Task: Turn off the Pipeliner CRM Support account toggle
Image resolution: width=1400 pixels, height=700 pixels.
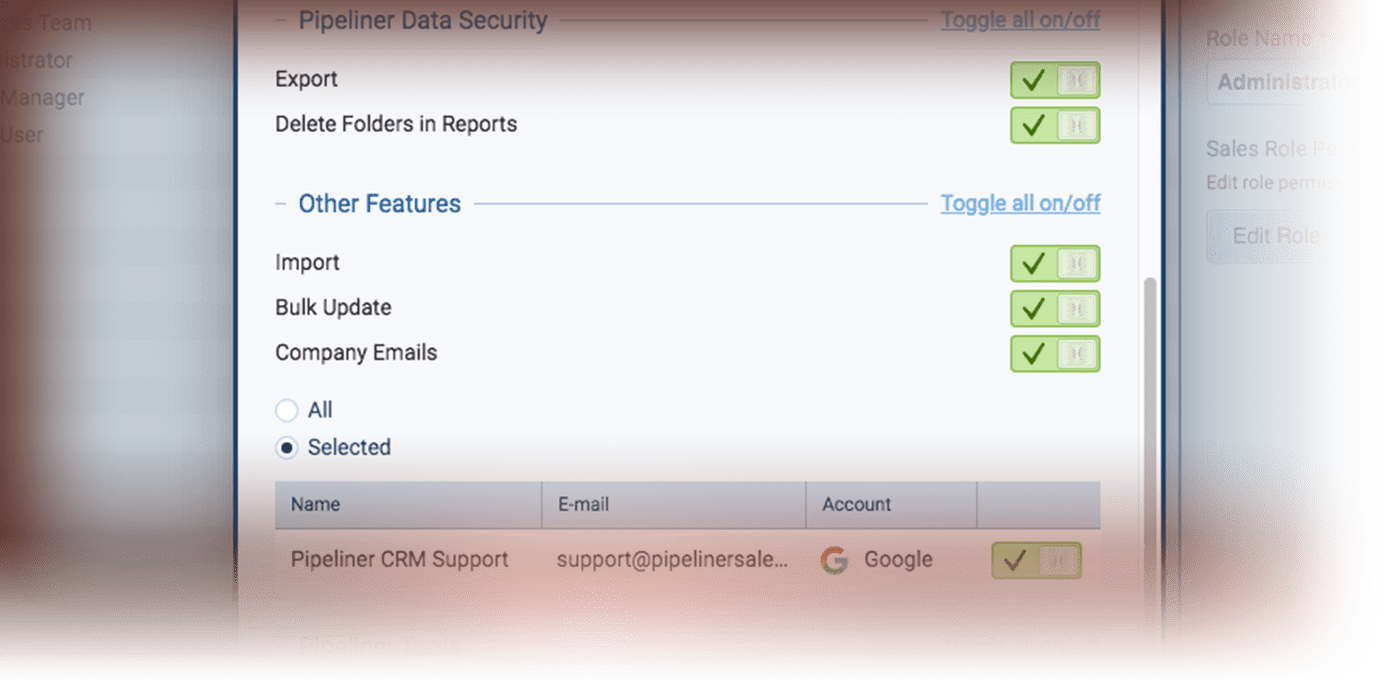Action: tap(1038, 560)
